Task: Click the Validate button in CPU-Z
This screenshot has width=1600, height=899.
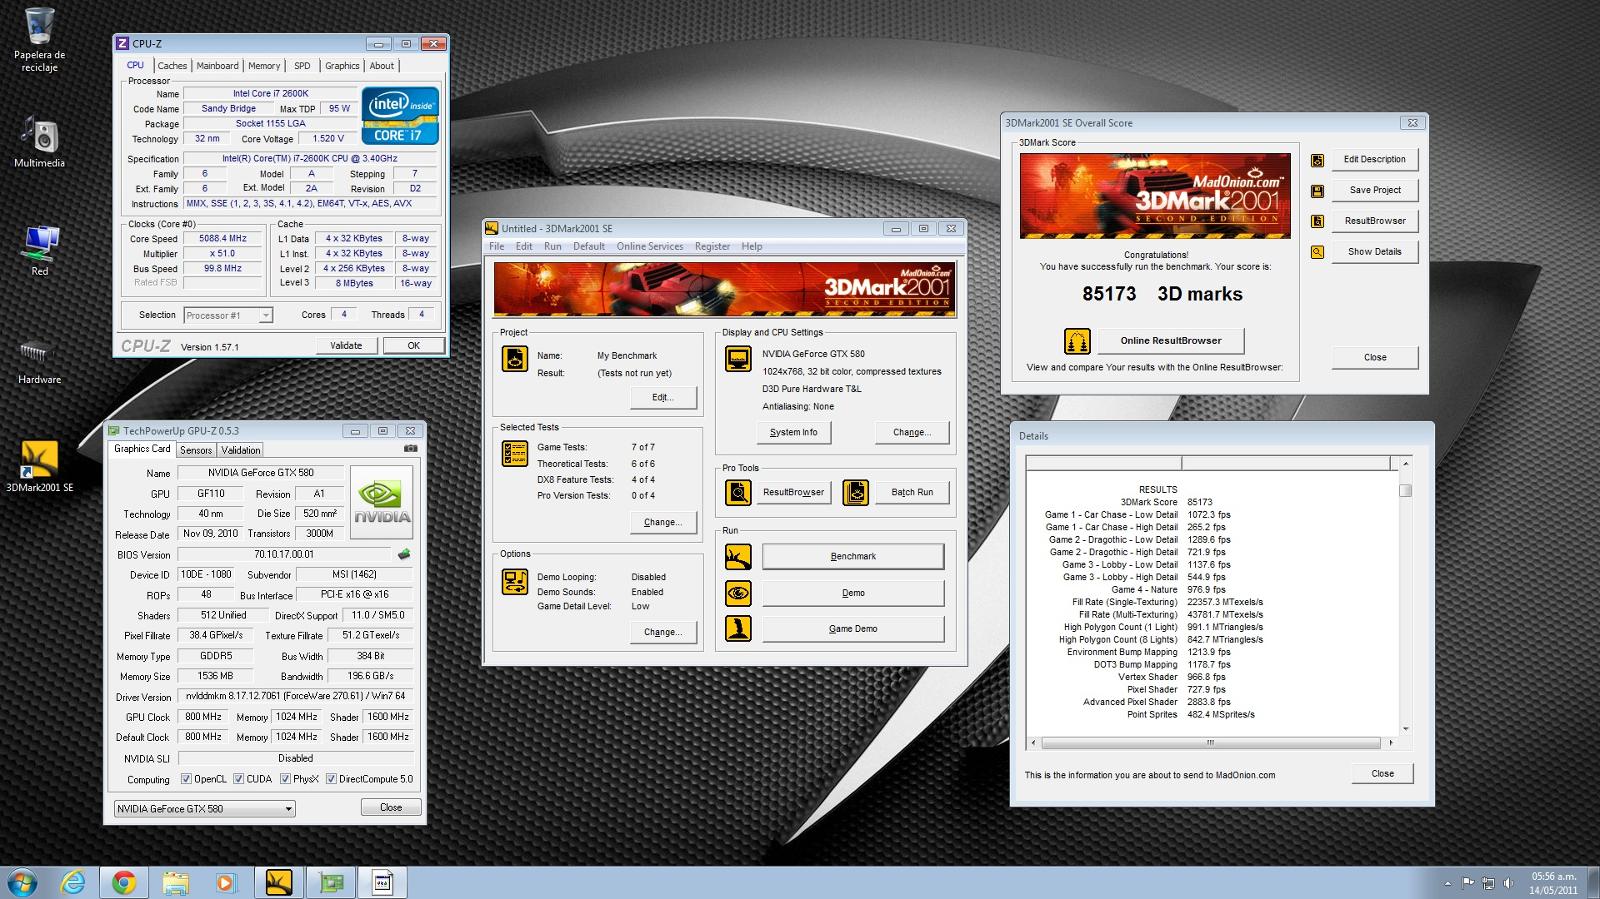Action: coord(346,345)
